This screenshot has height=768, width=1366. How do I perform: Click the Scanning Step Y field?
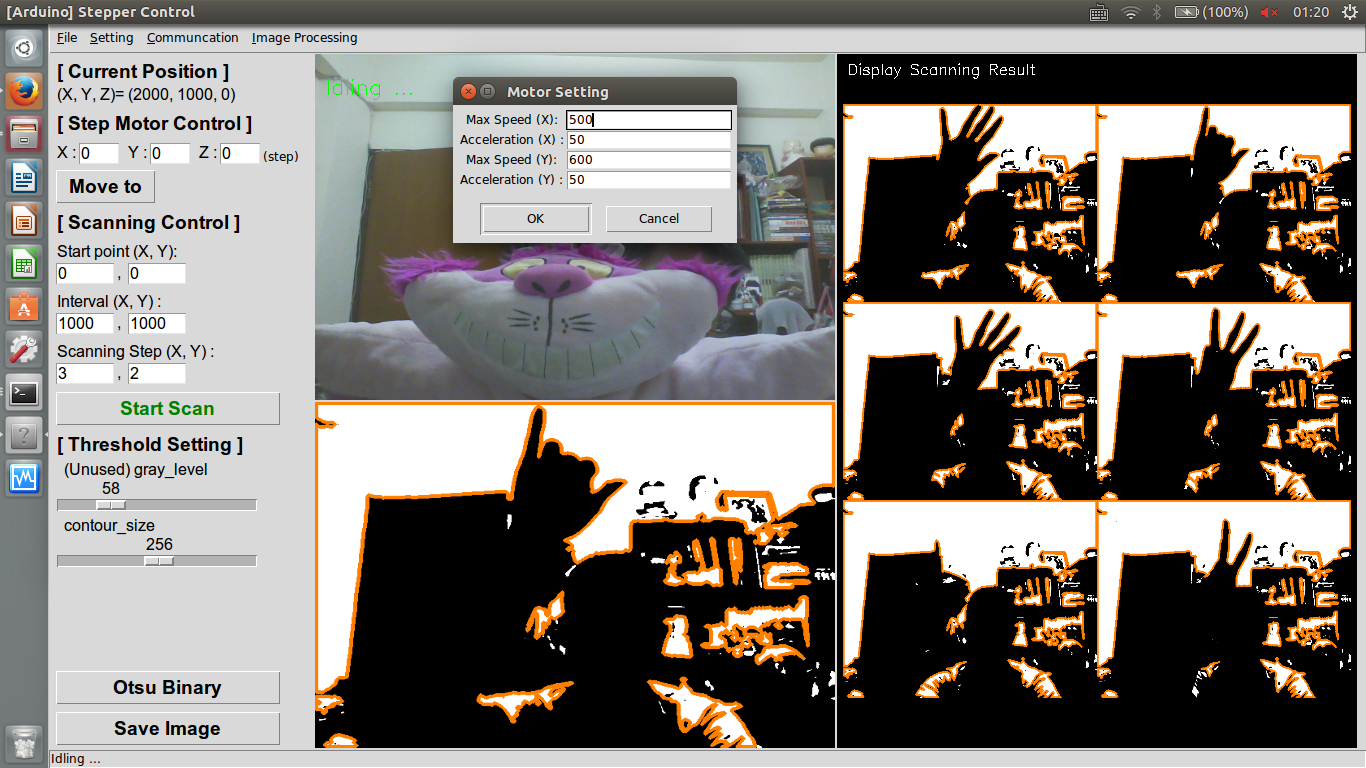[x=157, y=373]
